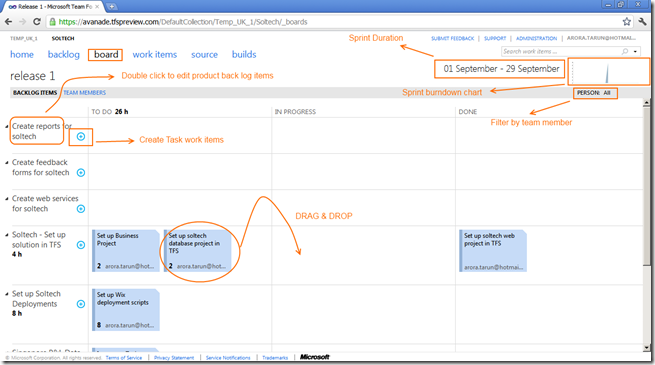Click the Submit Feedback link
This screenshot has width=655, height=365.
coord(452,38)
